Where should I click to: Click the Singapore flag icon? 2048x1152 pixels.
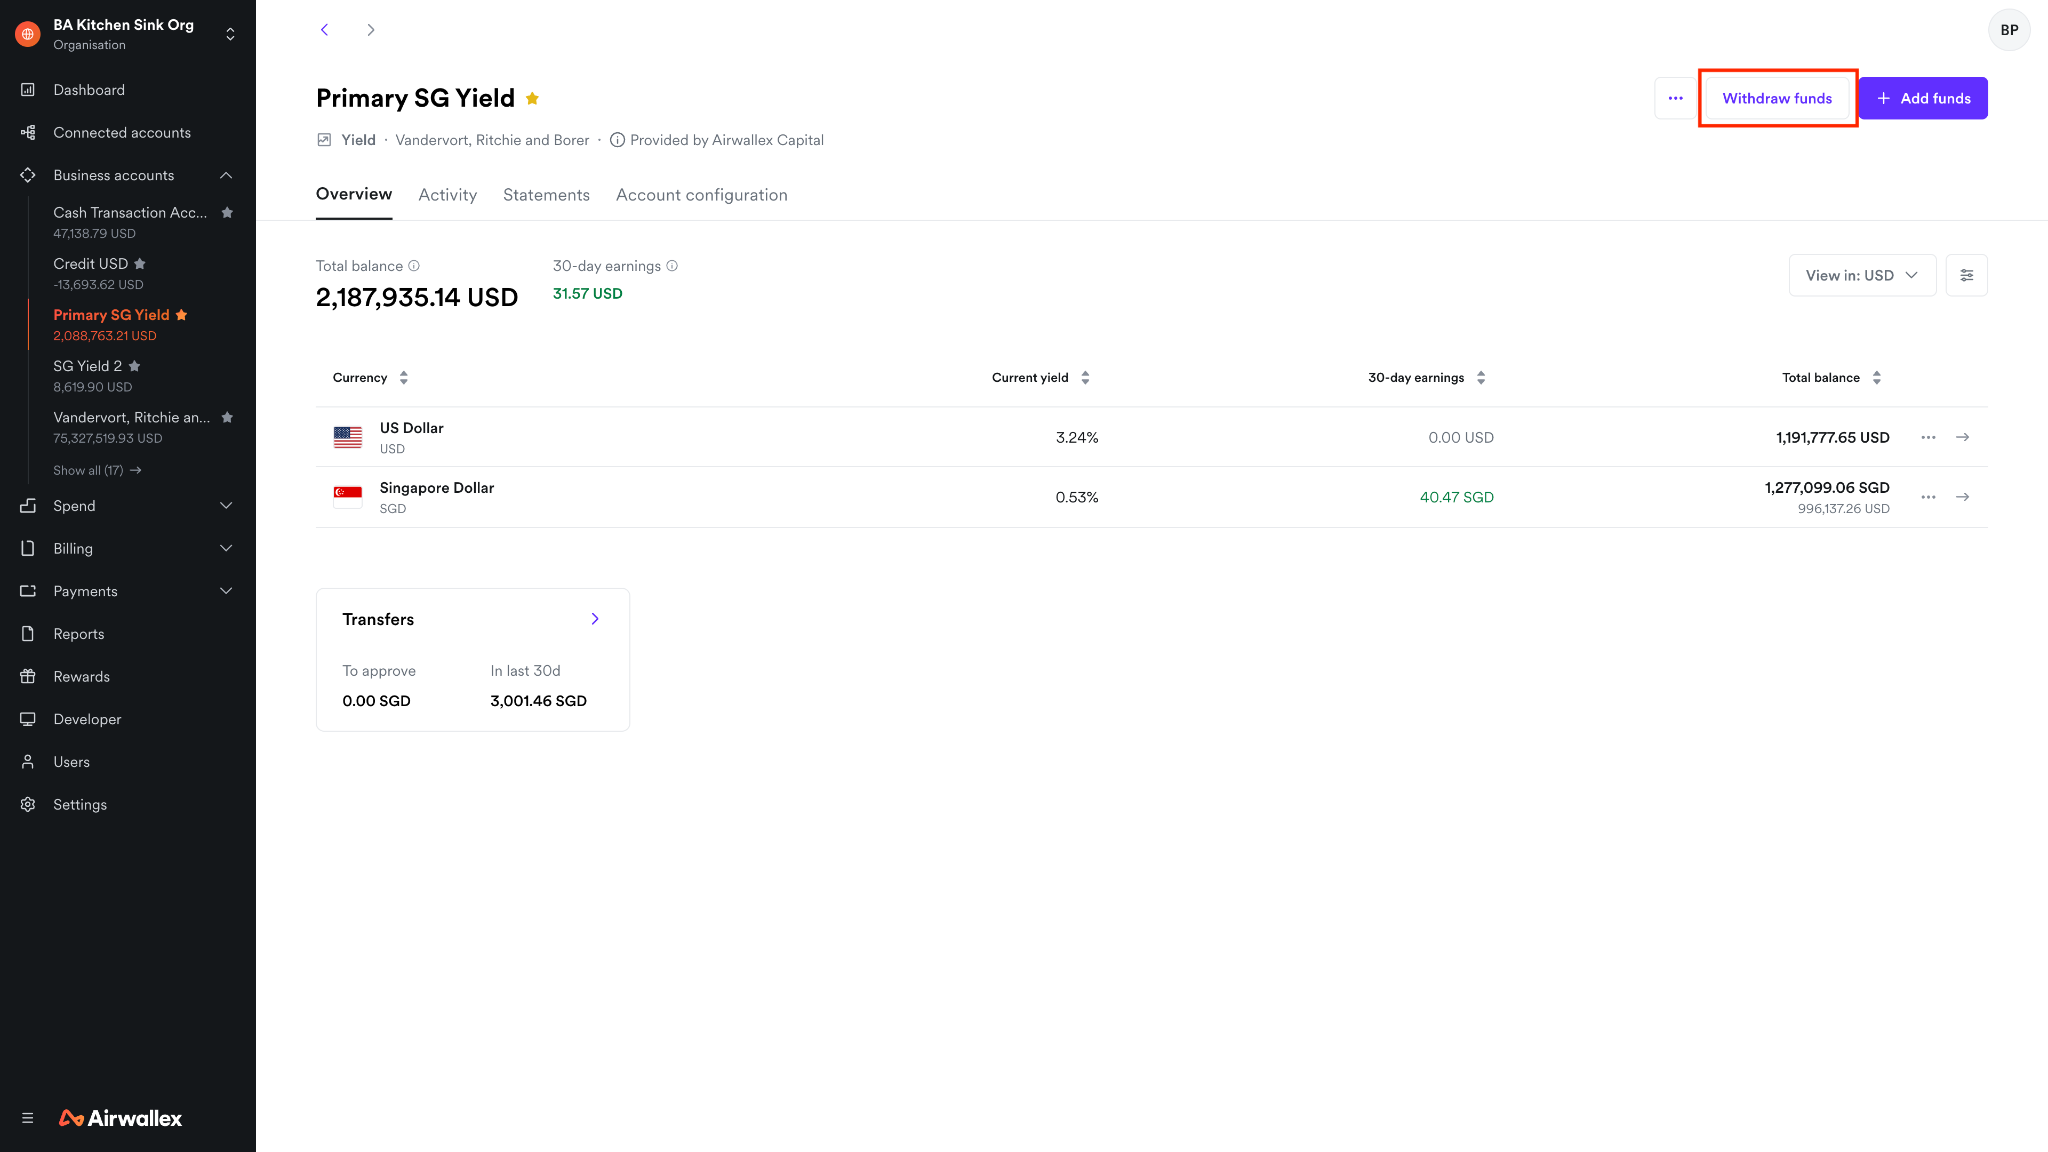coord(348,497)
